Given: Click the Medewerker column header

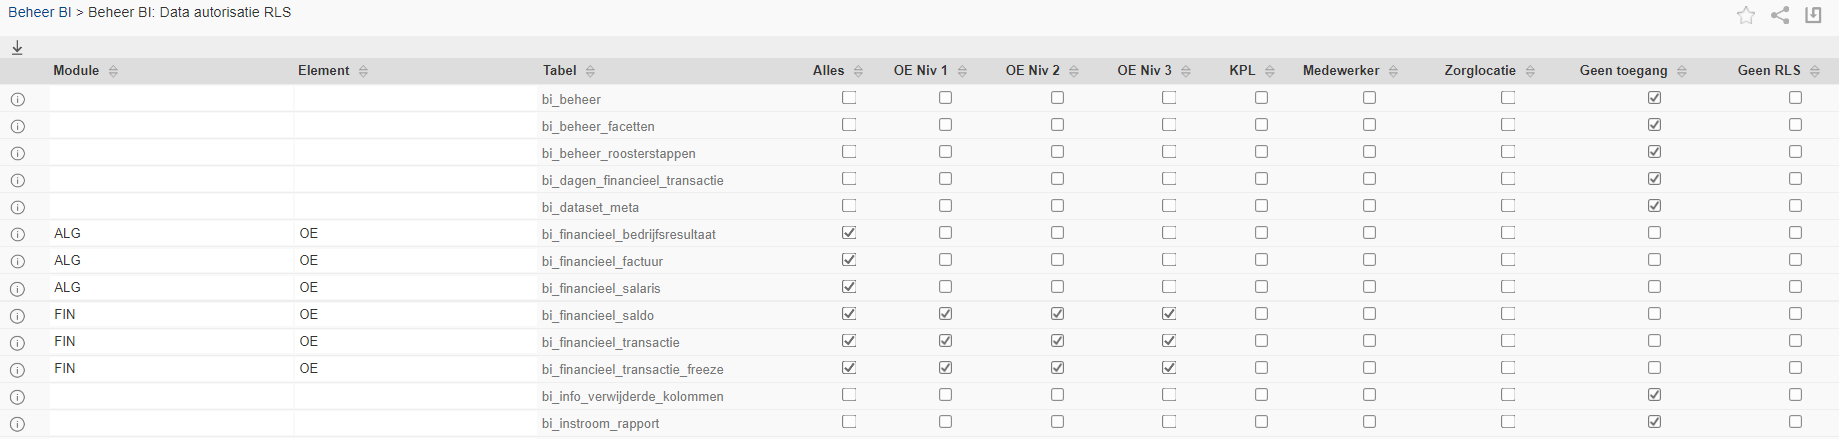Looking at the screenshot, I should [x=1340, y=71].
